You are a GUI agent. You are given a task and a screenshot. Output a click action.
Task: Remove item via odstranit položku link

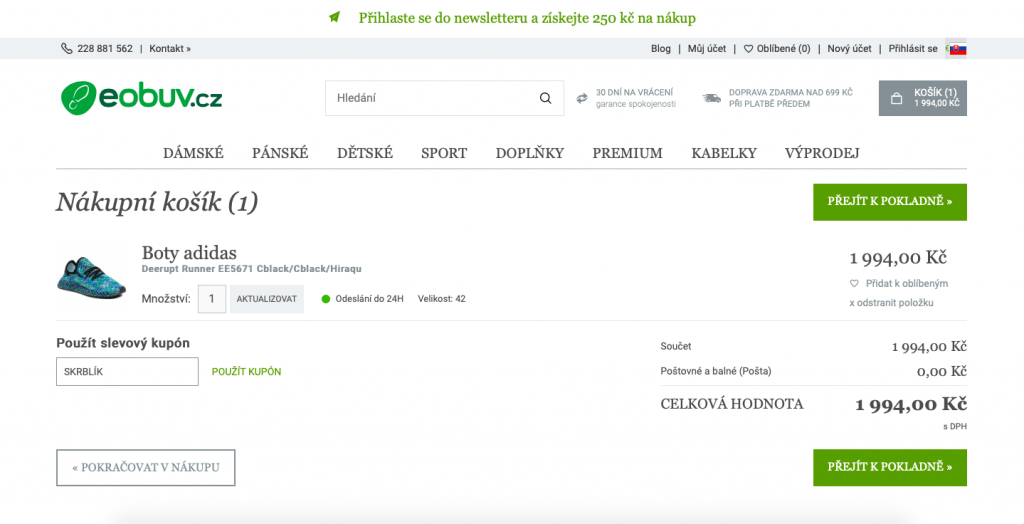click(891, 303)
